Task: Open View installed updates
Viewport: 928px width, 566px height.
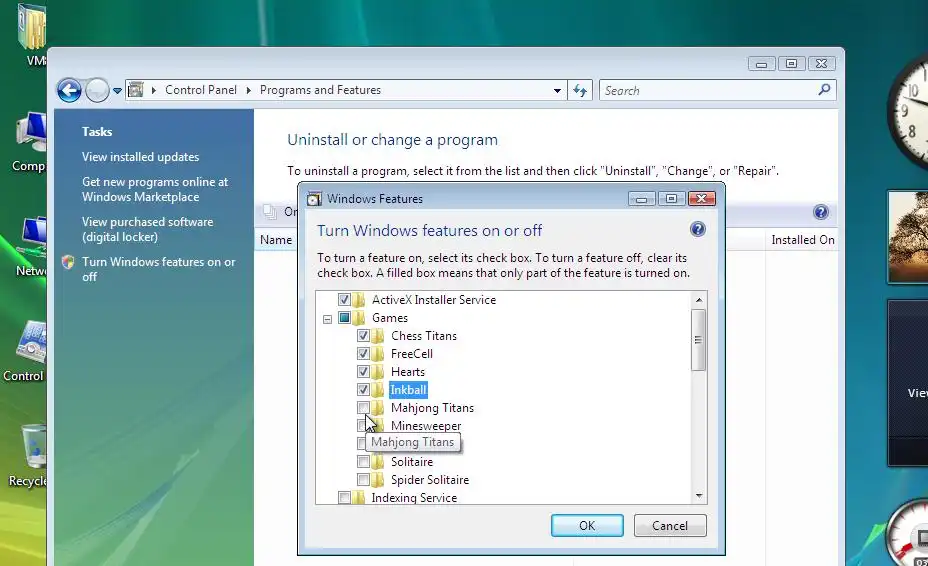Action: 140,157
